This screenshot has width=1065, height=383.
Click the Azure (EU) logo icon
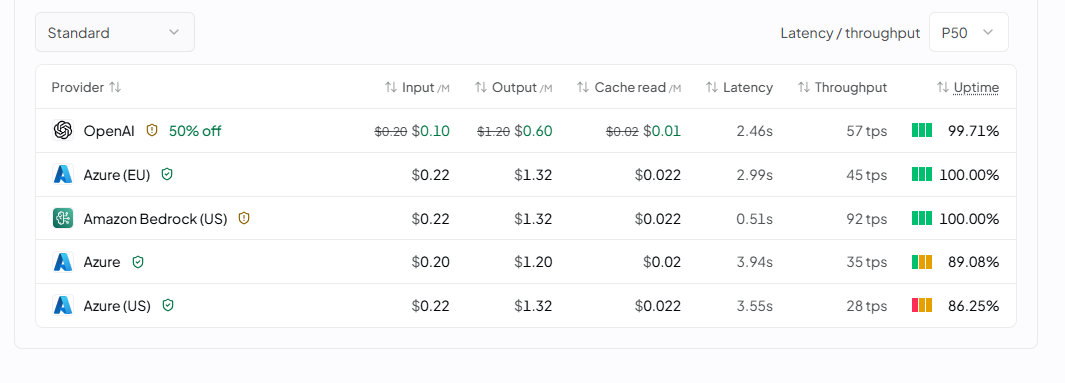pyautogui.click(x=62, y=175)
